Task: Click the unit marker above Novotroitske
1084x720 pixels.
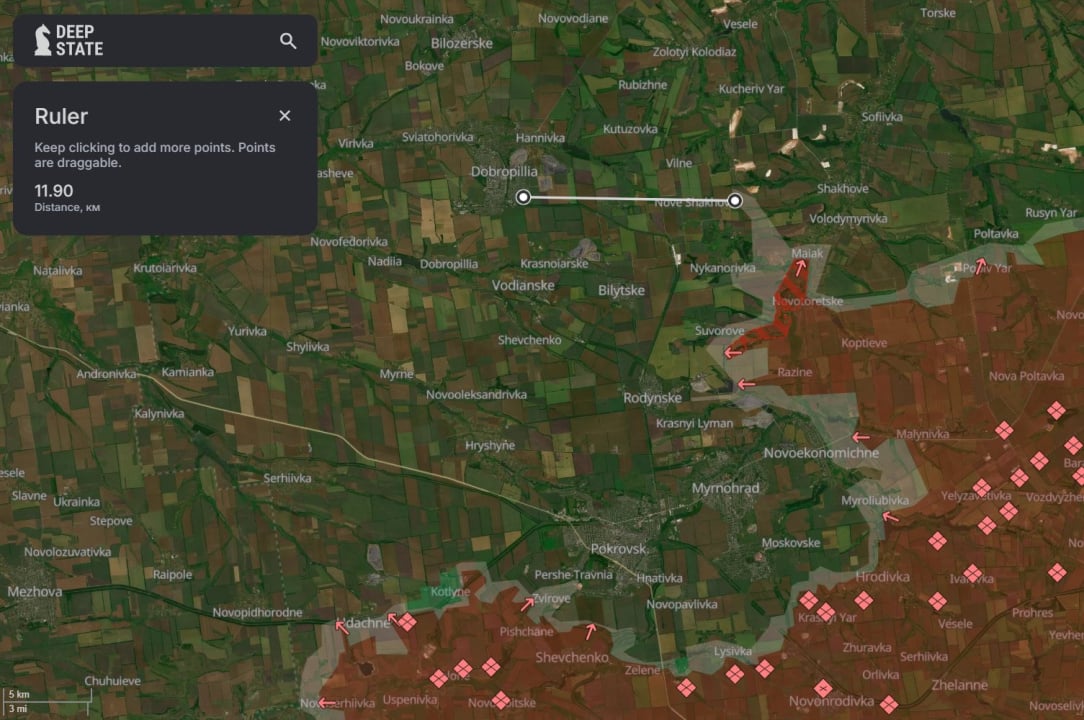Action: pyautogui.click(x=501, y=699)
